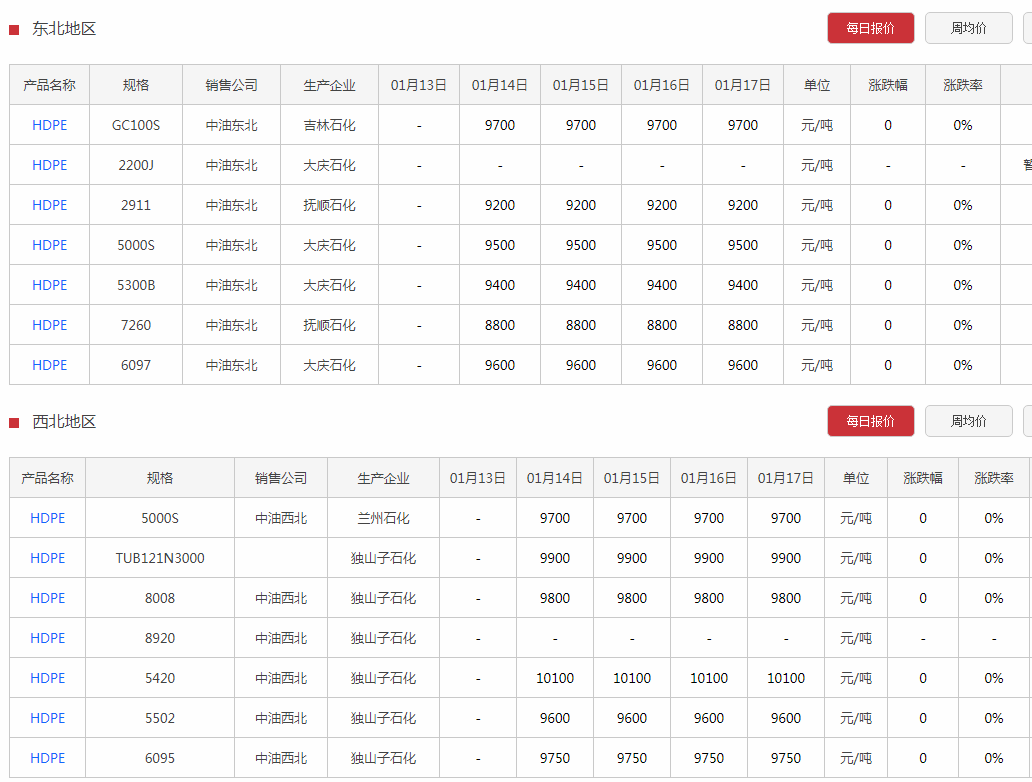1032x782 pixels.
Task: Click HDPE link in the 8920 row
Action: (47, 638)
